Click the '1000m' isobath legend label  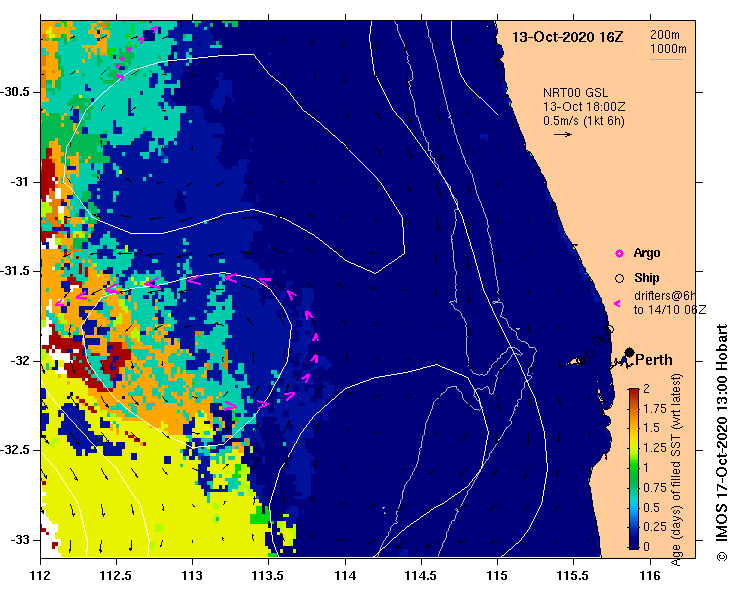tap(668, 49)
